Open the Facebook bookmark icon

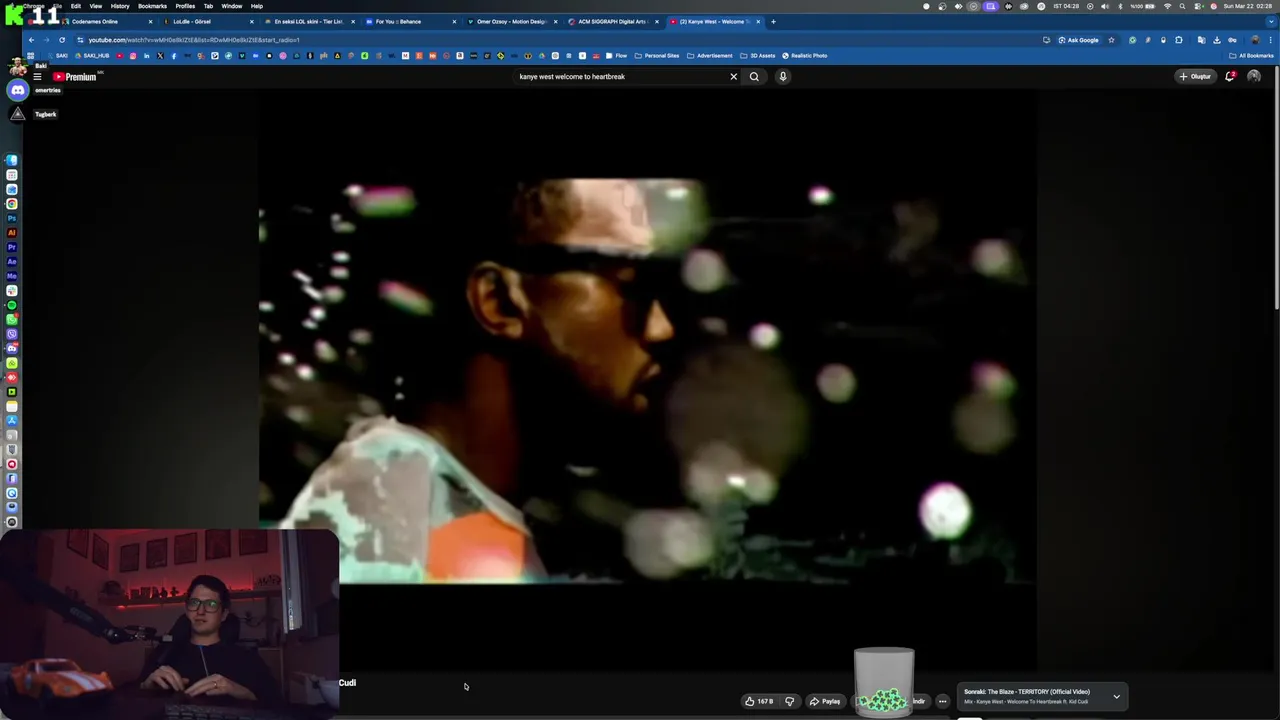coord(173,56)
